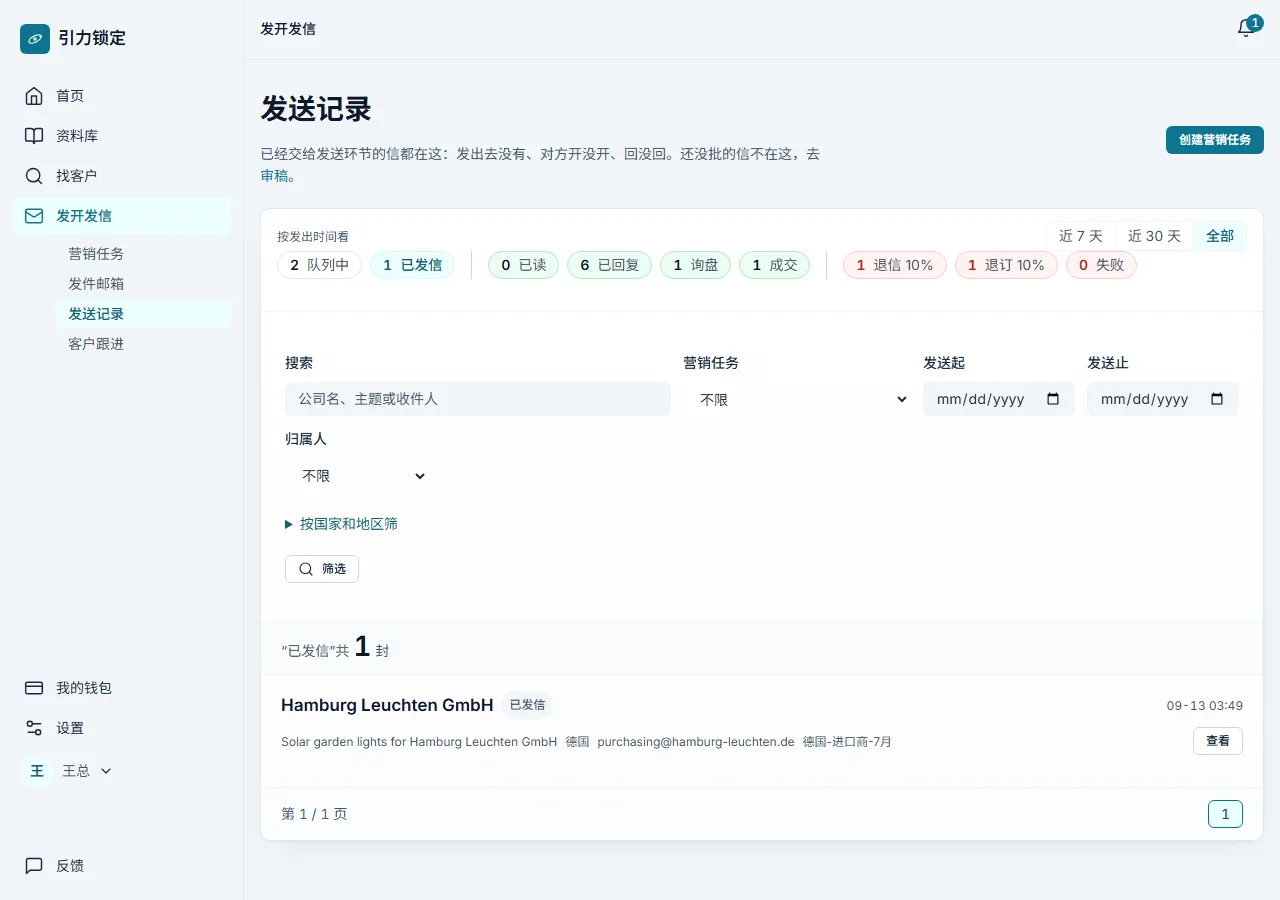The image size is (1280, 900).
Task: Click the Hamburg Leuchten GmbH company name
Action: [x=387, y=705]
